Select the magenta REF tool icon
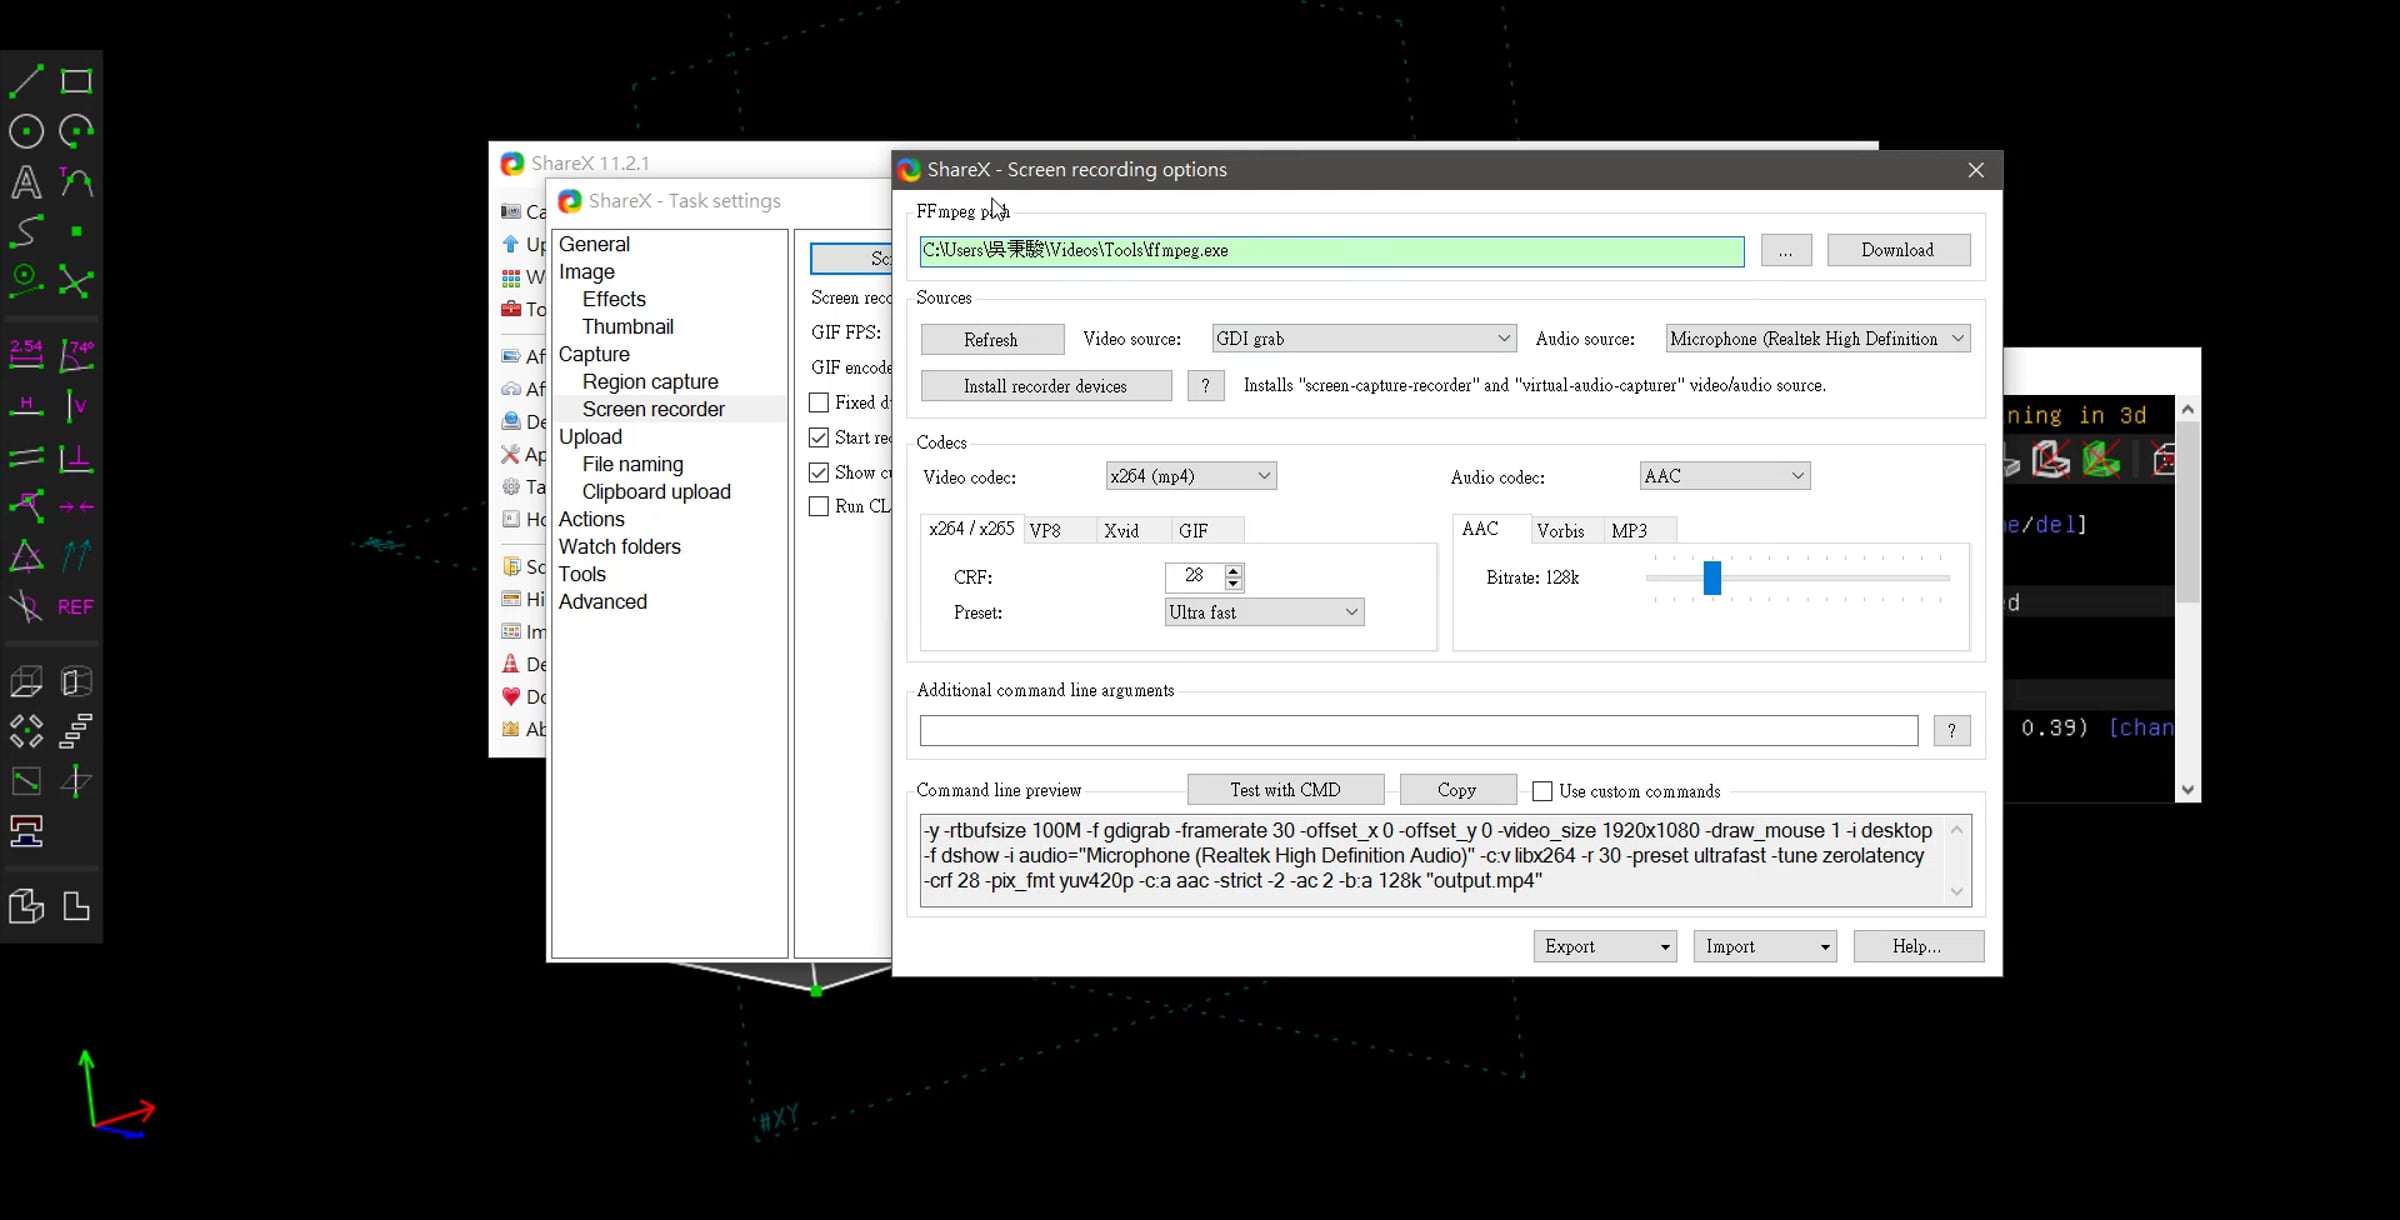The image size is (2400, 1220). [76, 607]
